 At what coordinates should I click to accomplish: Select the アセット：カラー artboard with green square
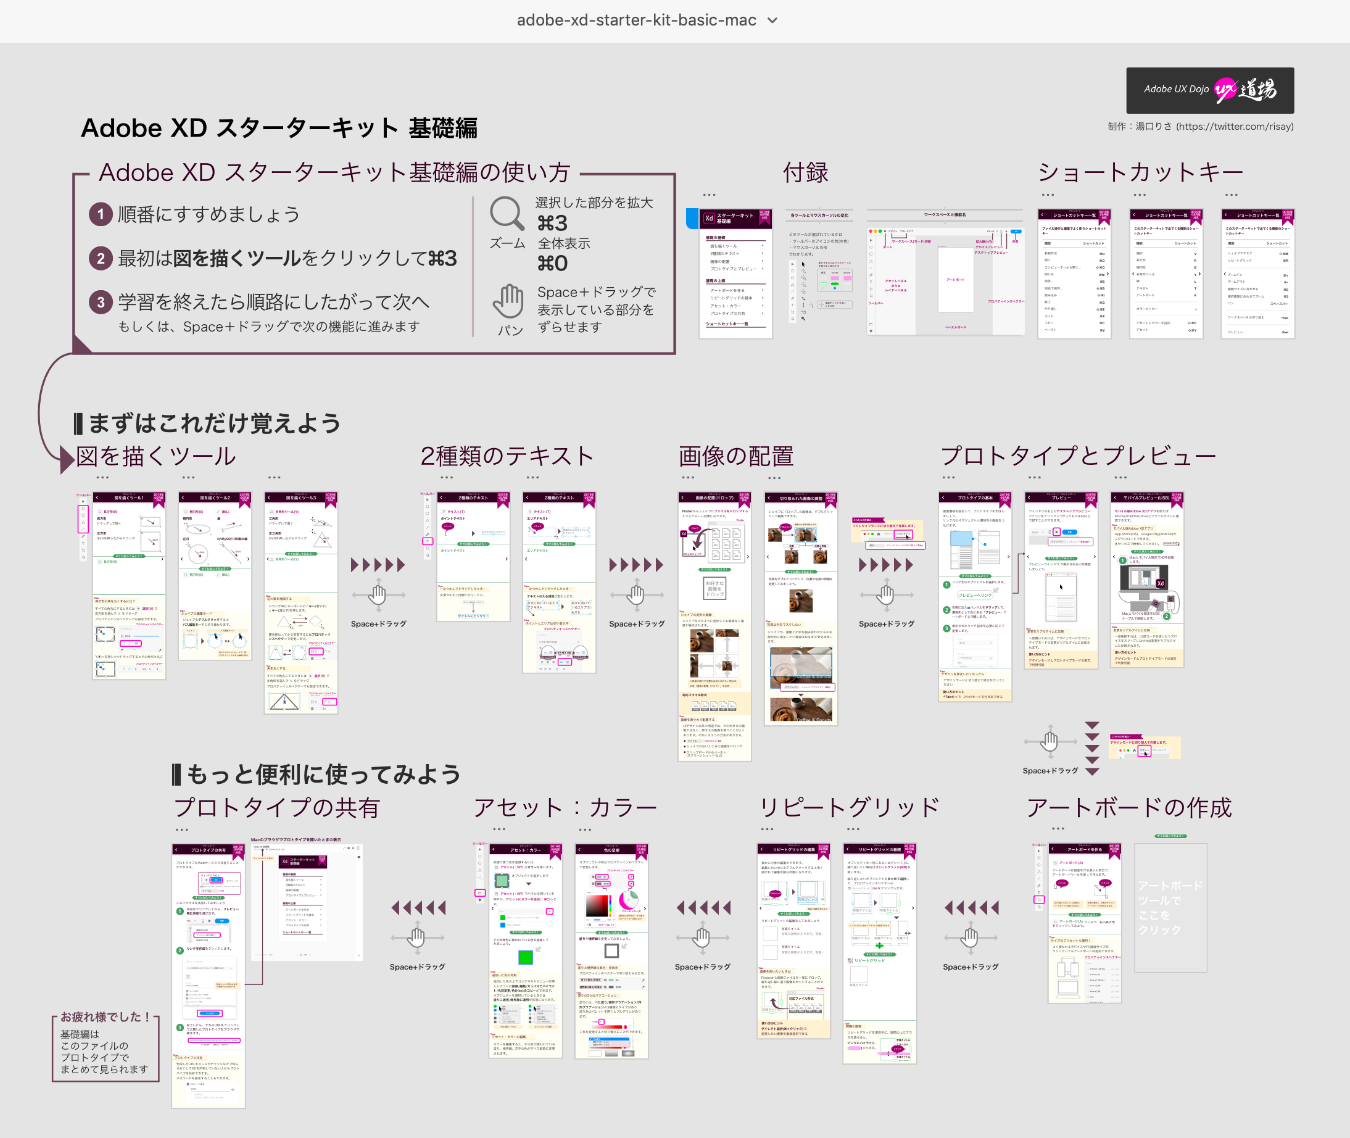coord(526,951)
